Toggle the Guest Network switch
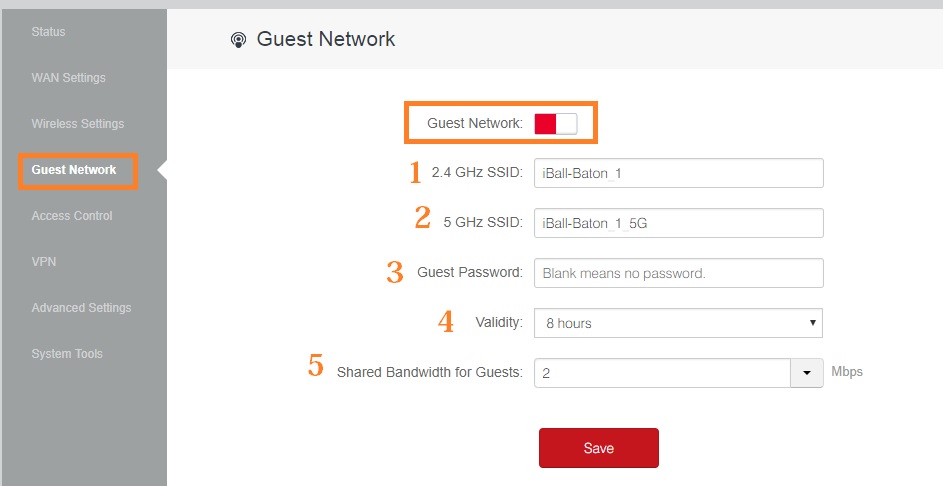Image resolution: width=943 pixels, height=486 pixels. 556,123
